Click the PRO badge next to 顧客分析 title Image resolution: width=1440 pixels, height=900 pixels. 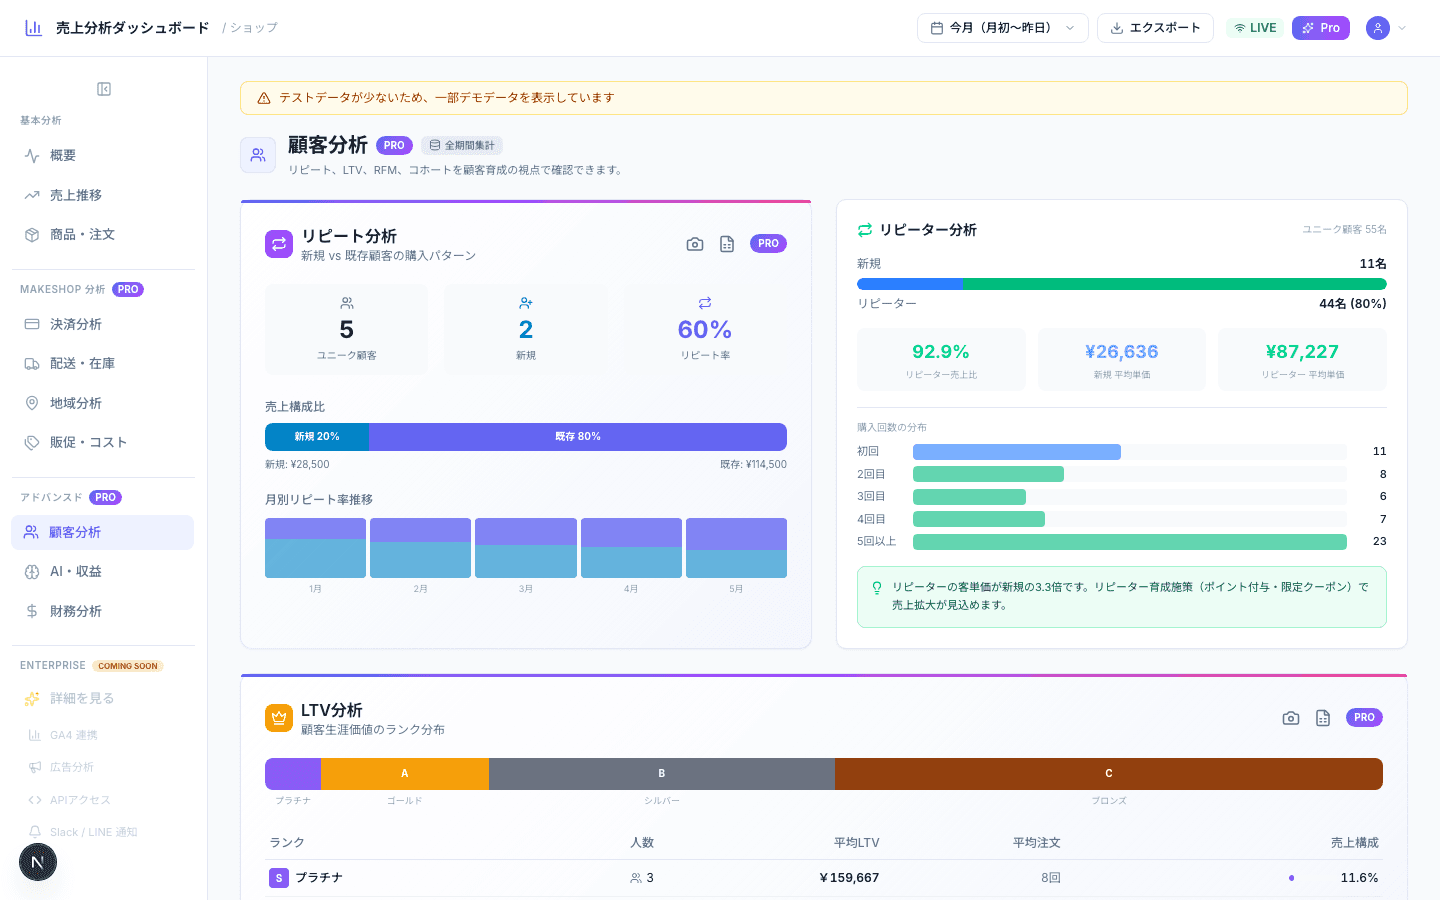click(394, 145)
